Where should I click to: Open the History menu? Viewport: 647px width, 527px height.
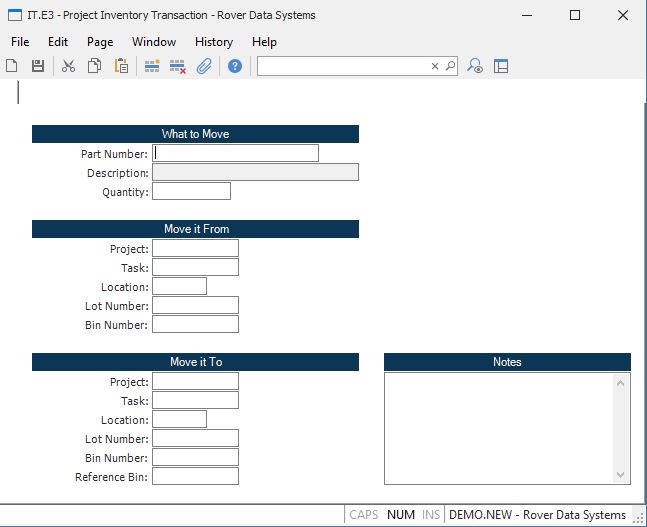[214, 42]
